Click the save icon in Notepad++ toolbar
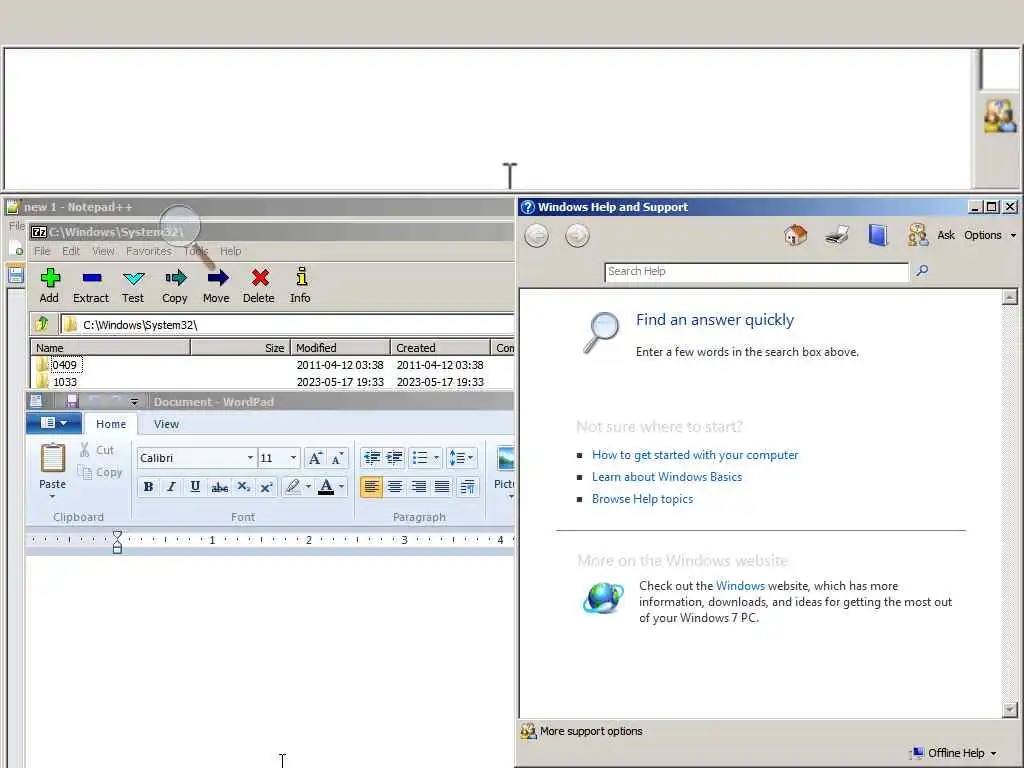 [x=16, y=276]
